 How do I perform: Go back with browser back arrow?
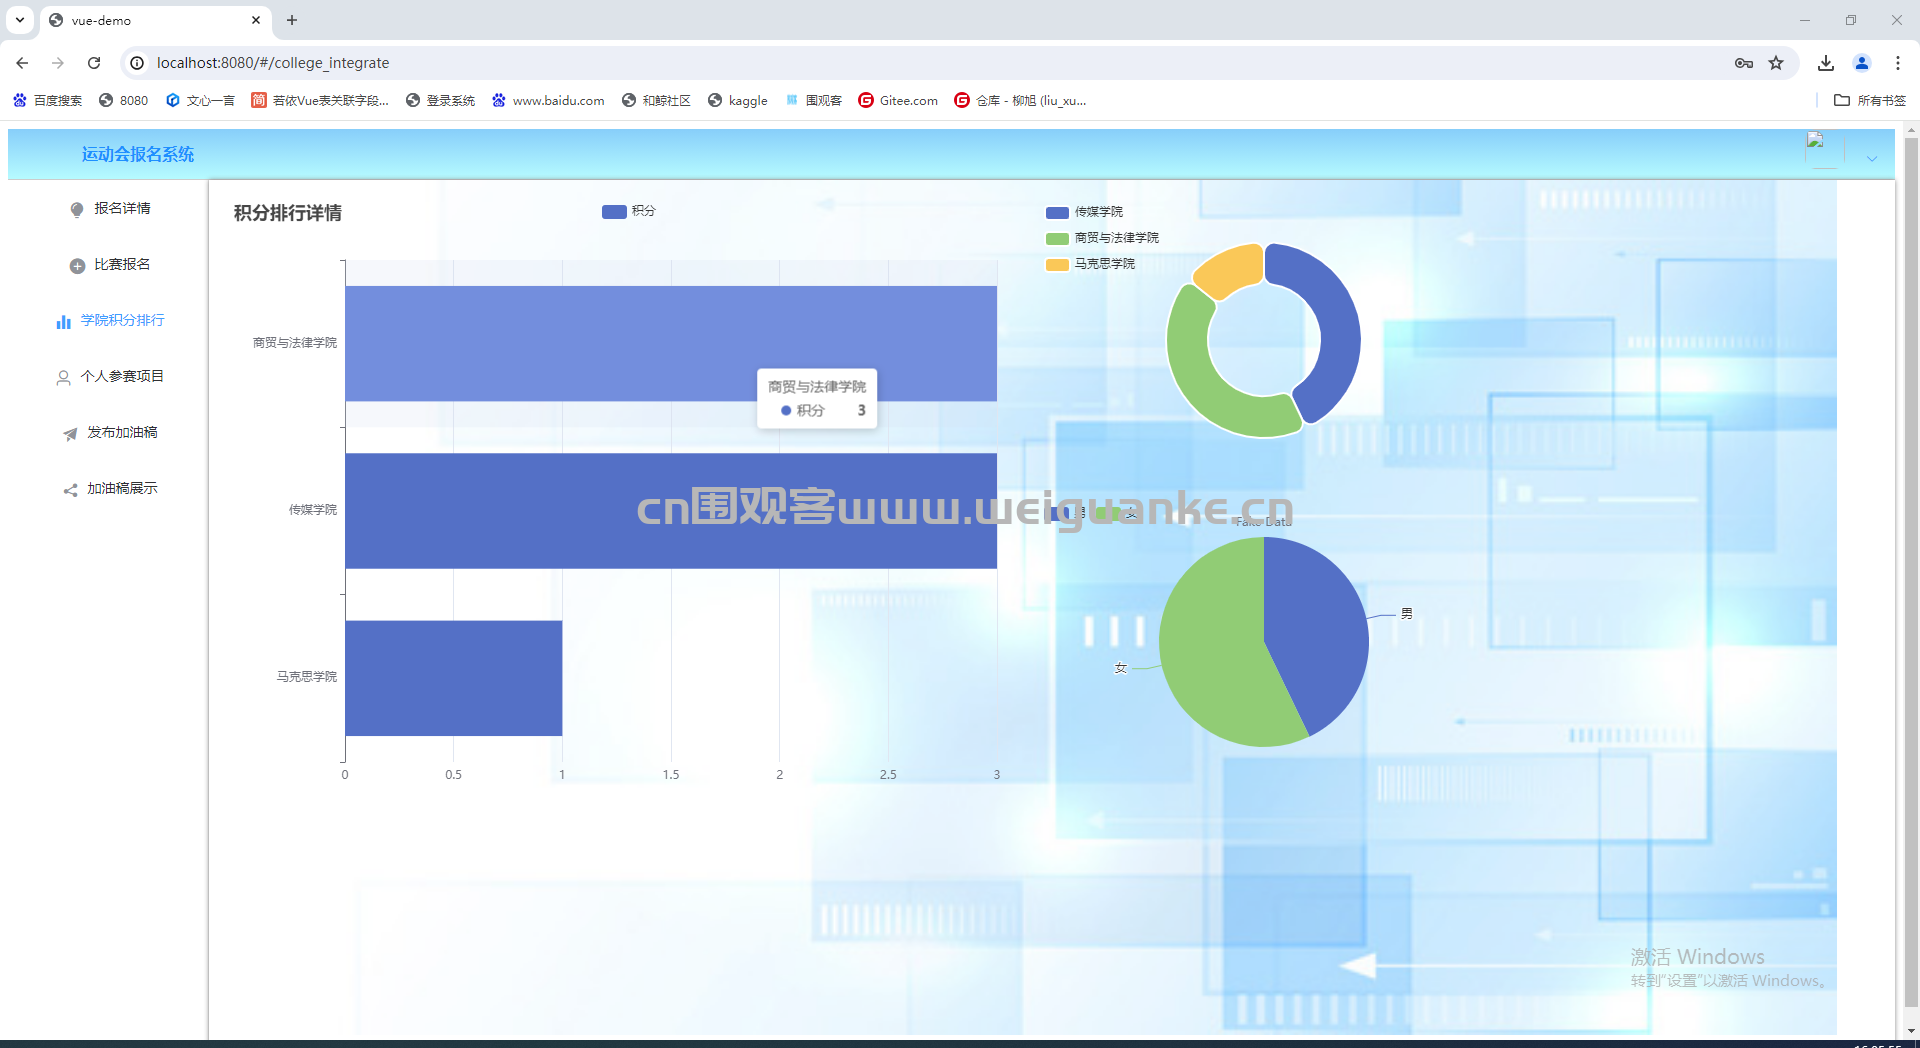(x=22, y=63)
